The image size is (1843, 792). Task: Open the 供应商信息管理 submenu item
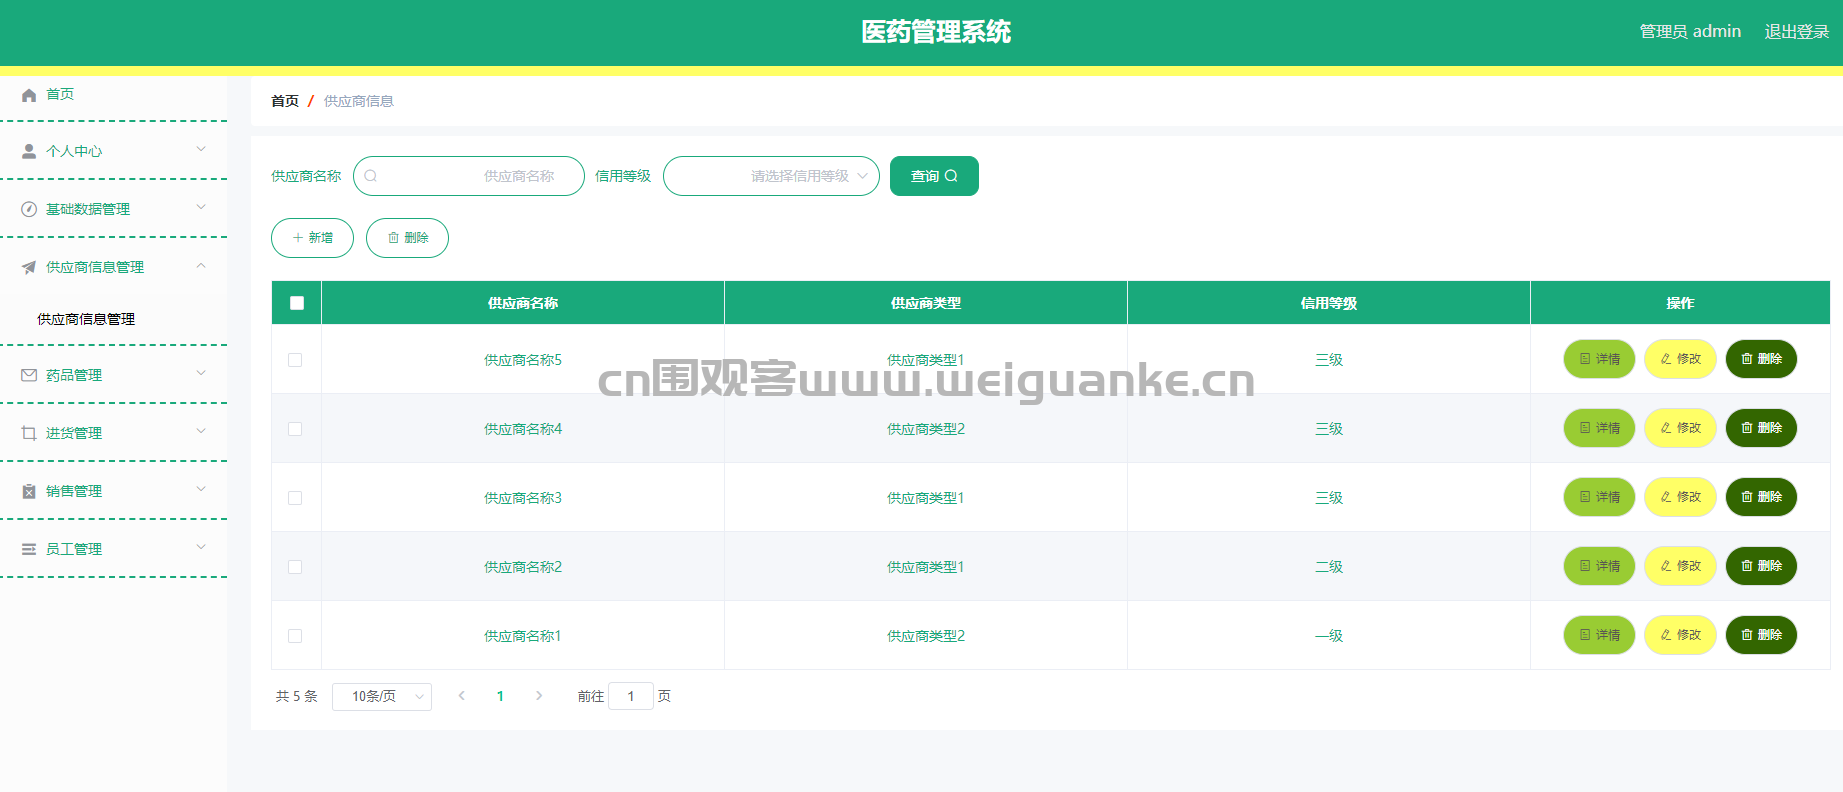86,319
